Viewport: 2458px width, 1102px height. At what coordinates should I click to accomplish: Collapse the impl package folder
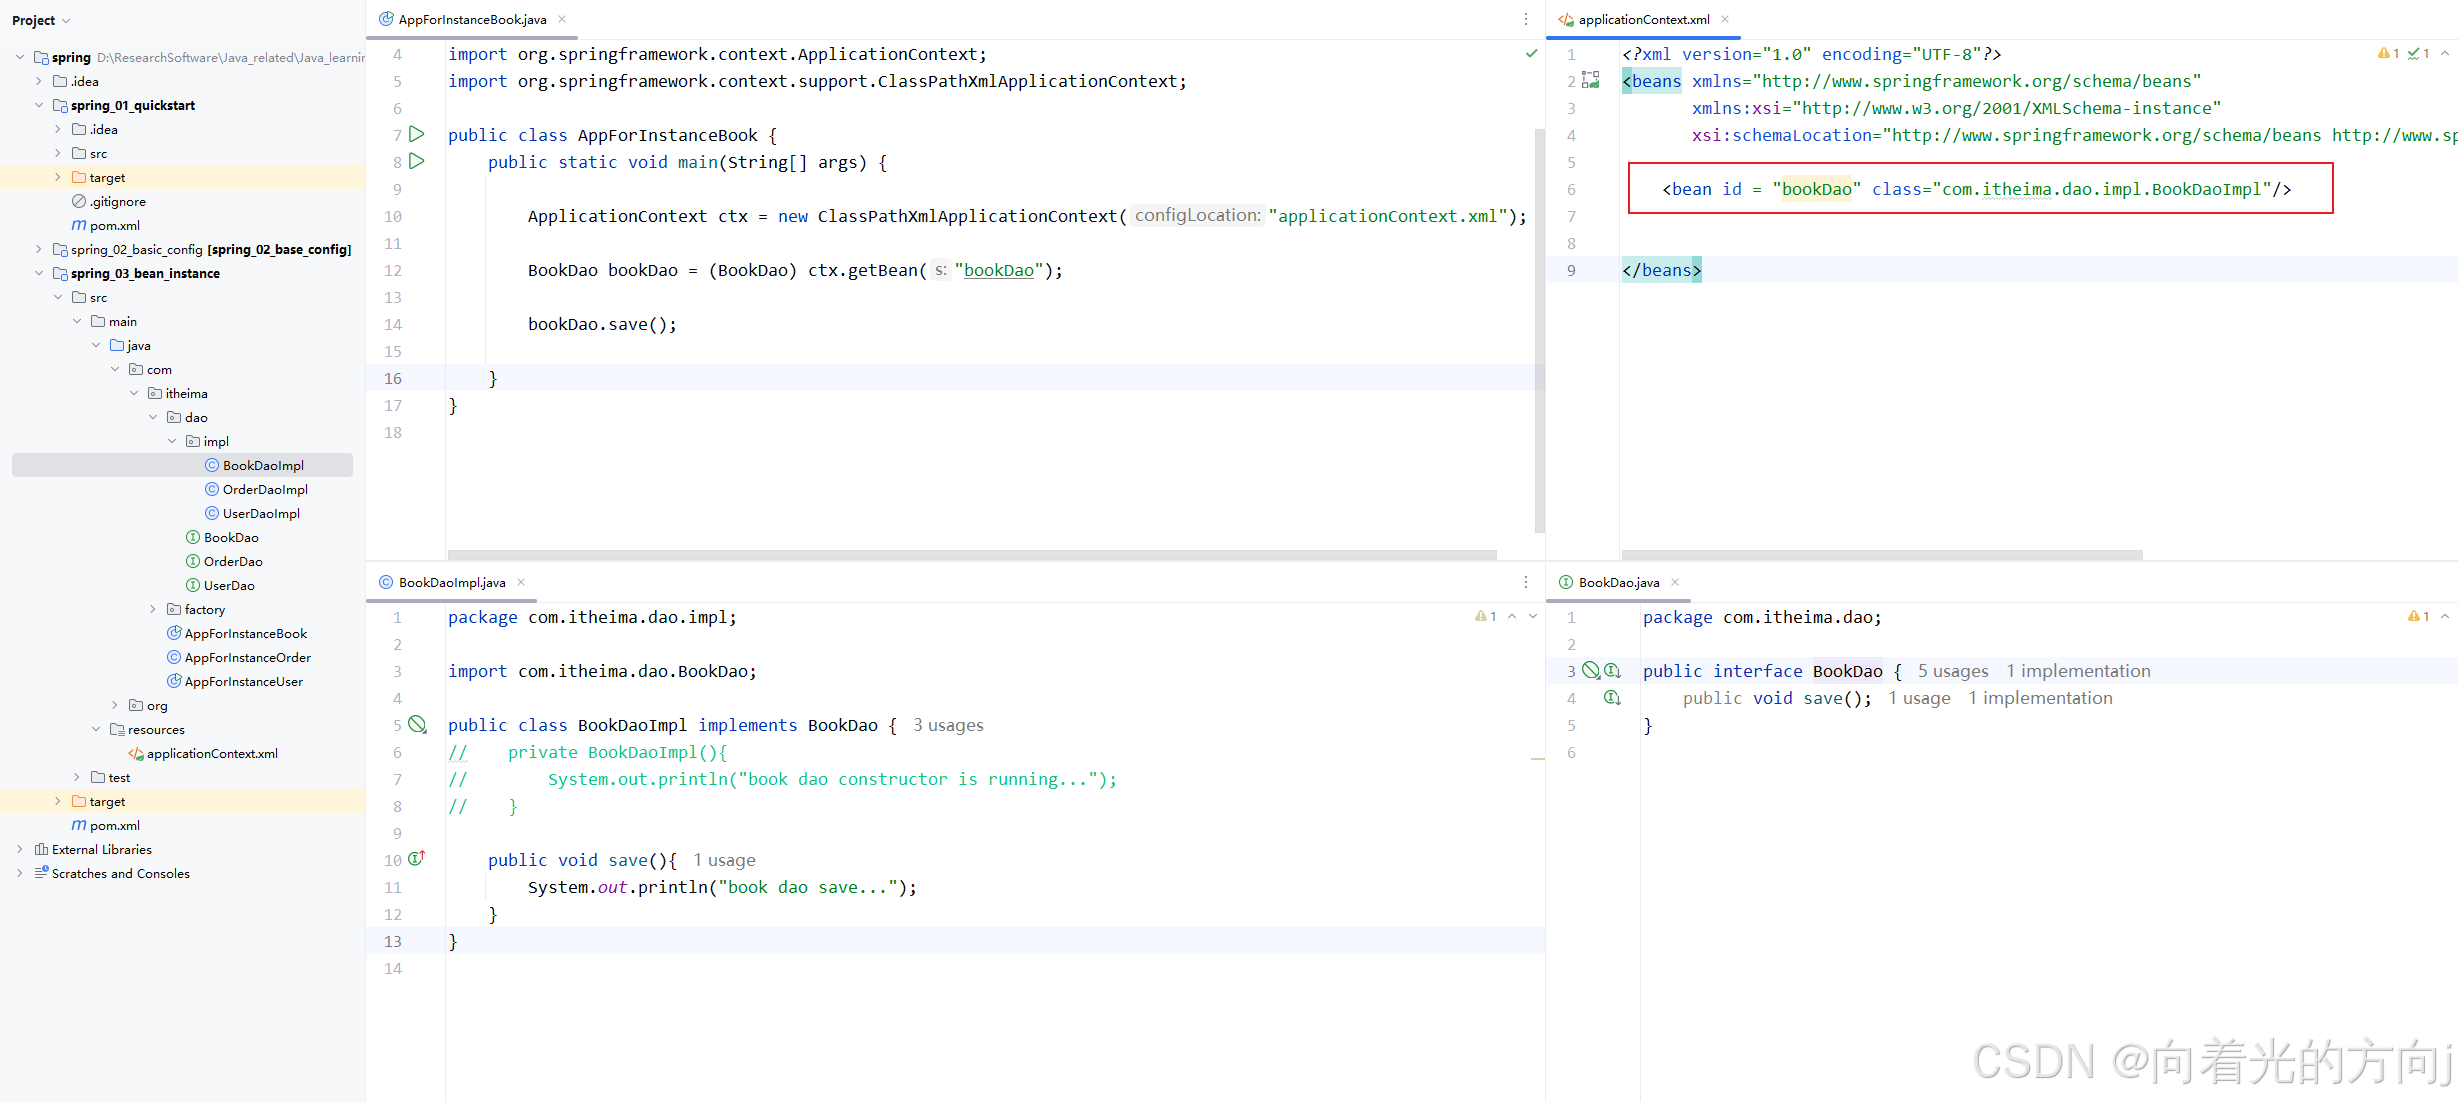tap(172, 441)
